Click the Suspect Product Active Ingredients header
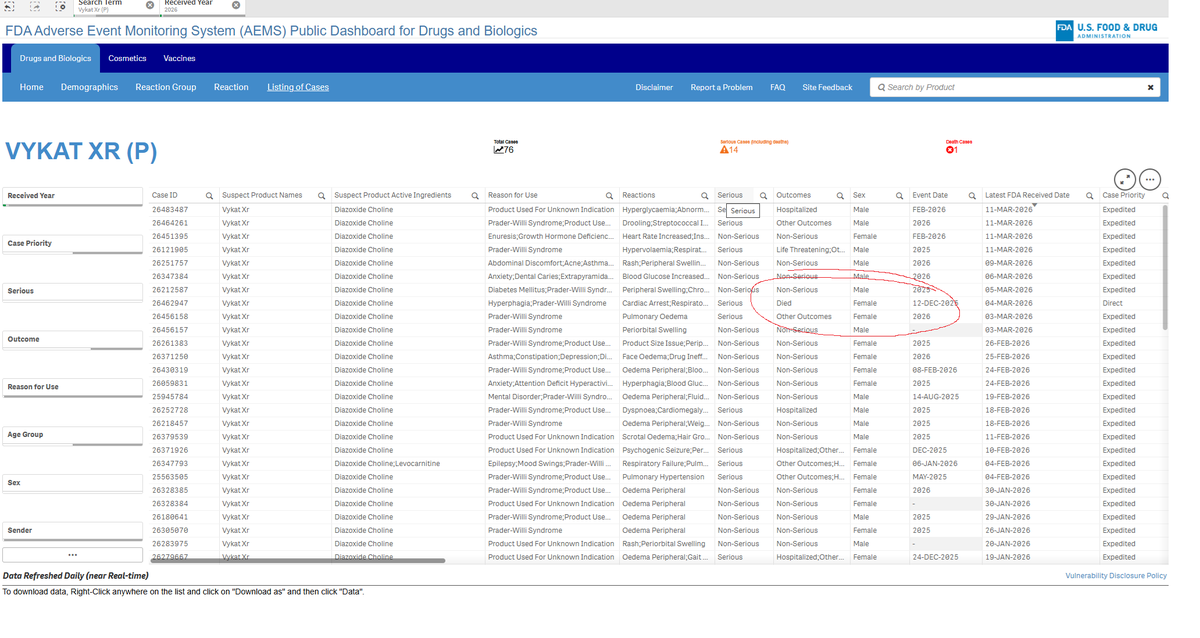 (393, 196)
